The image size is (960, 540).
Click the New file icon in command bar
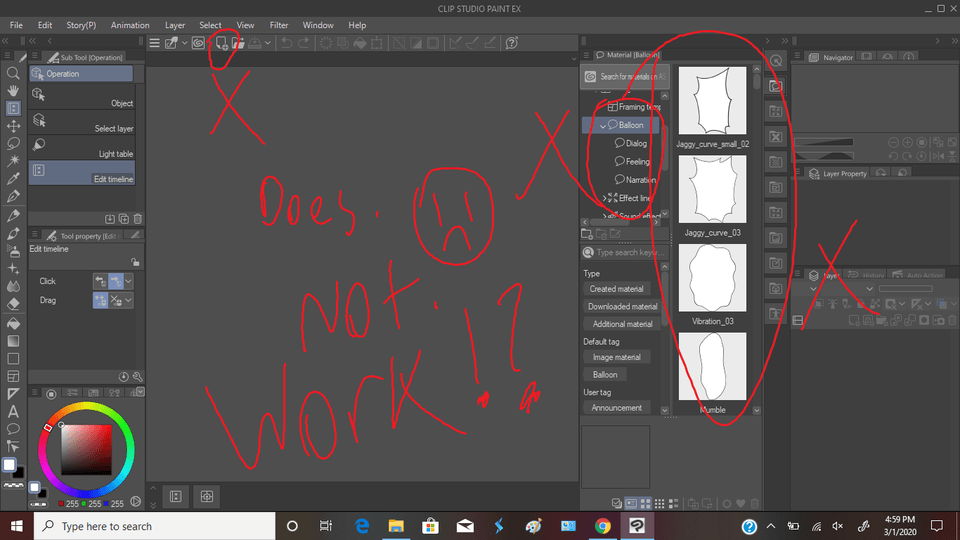pos(222,43)
